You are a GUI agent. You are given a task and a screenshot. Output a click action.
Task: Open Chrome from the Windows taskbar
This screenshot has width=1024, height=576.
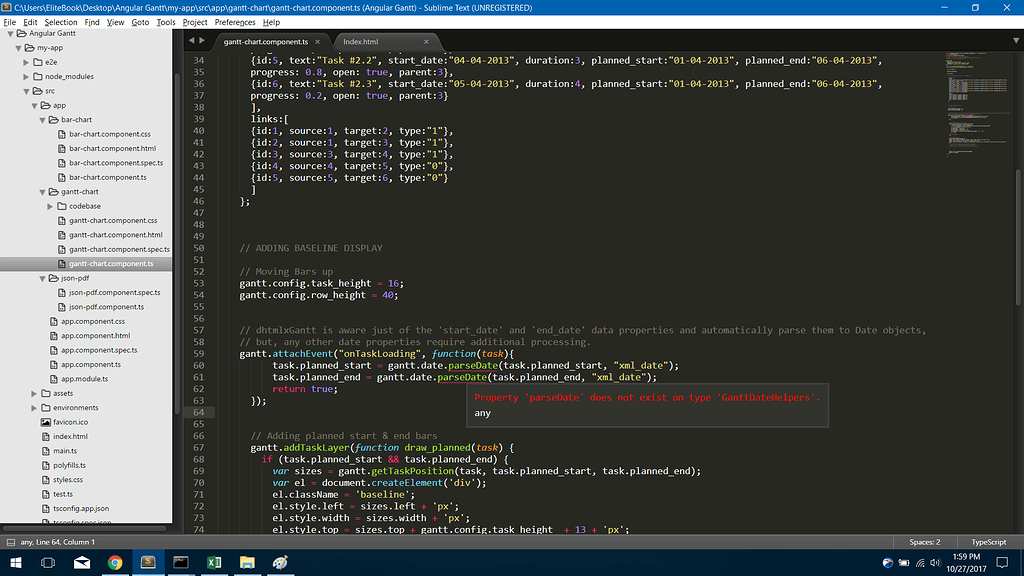point(115,563)
